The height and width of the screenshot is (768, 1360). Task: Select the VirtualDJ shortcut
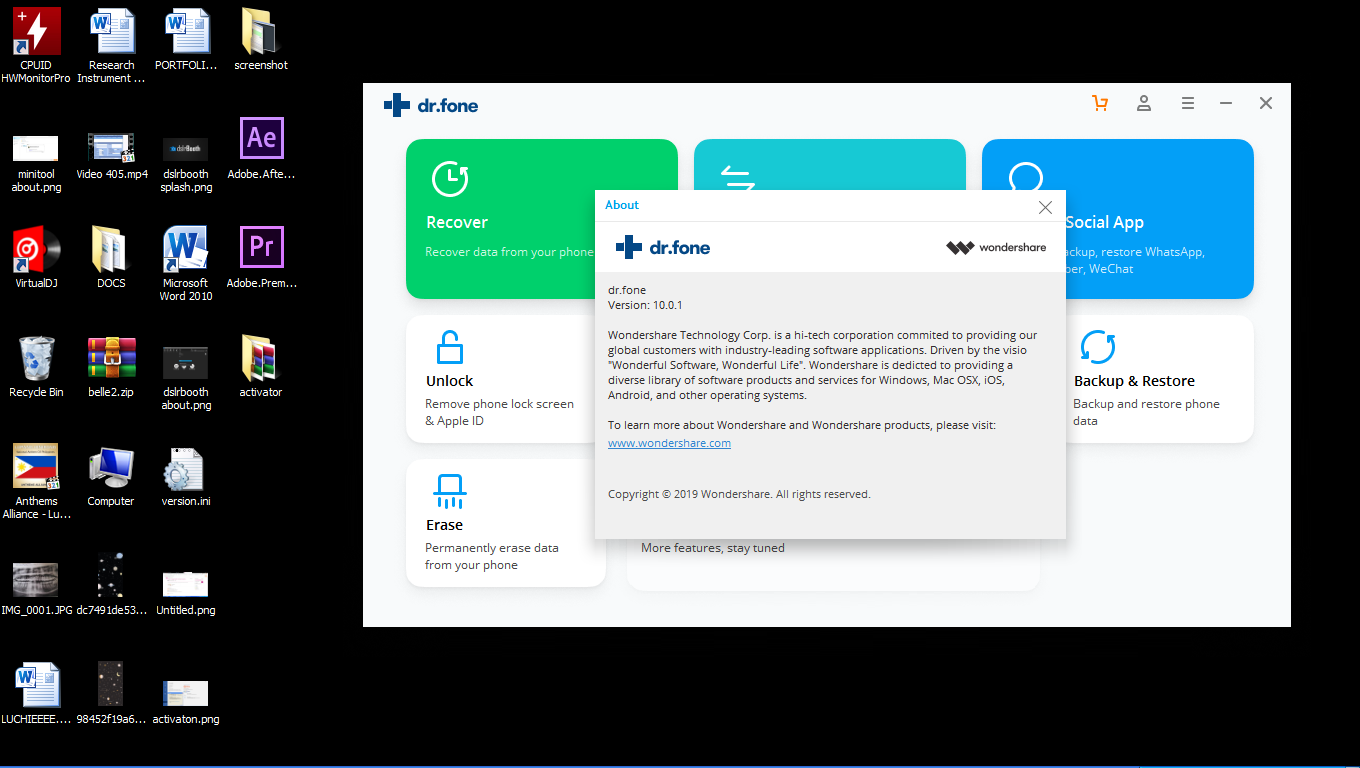pyautogui.click(x=36, y=257)
